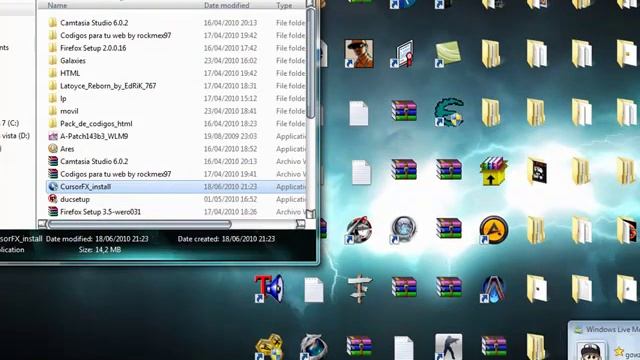The width and height of the screenshot is (640, 360).
Task: Click the Windows Live Messenger window title
Action: click(613, 329)
